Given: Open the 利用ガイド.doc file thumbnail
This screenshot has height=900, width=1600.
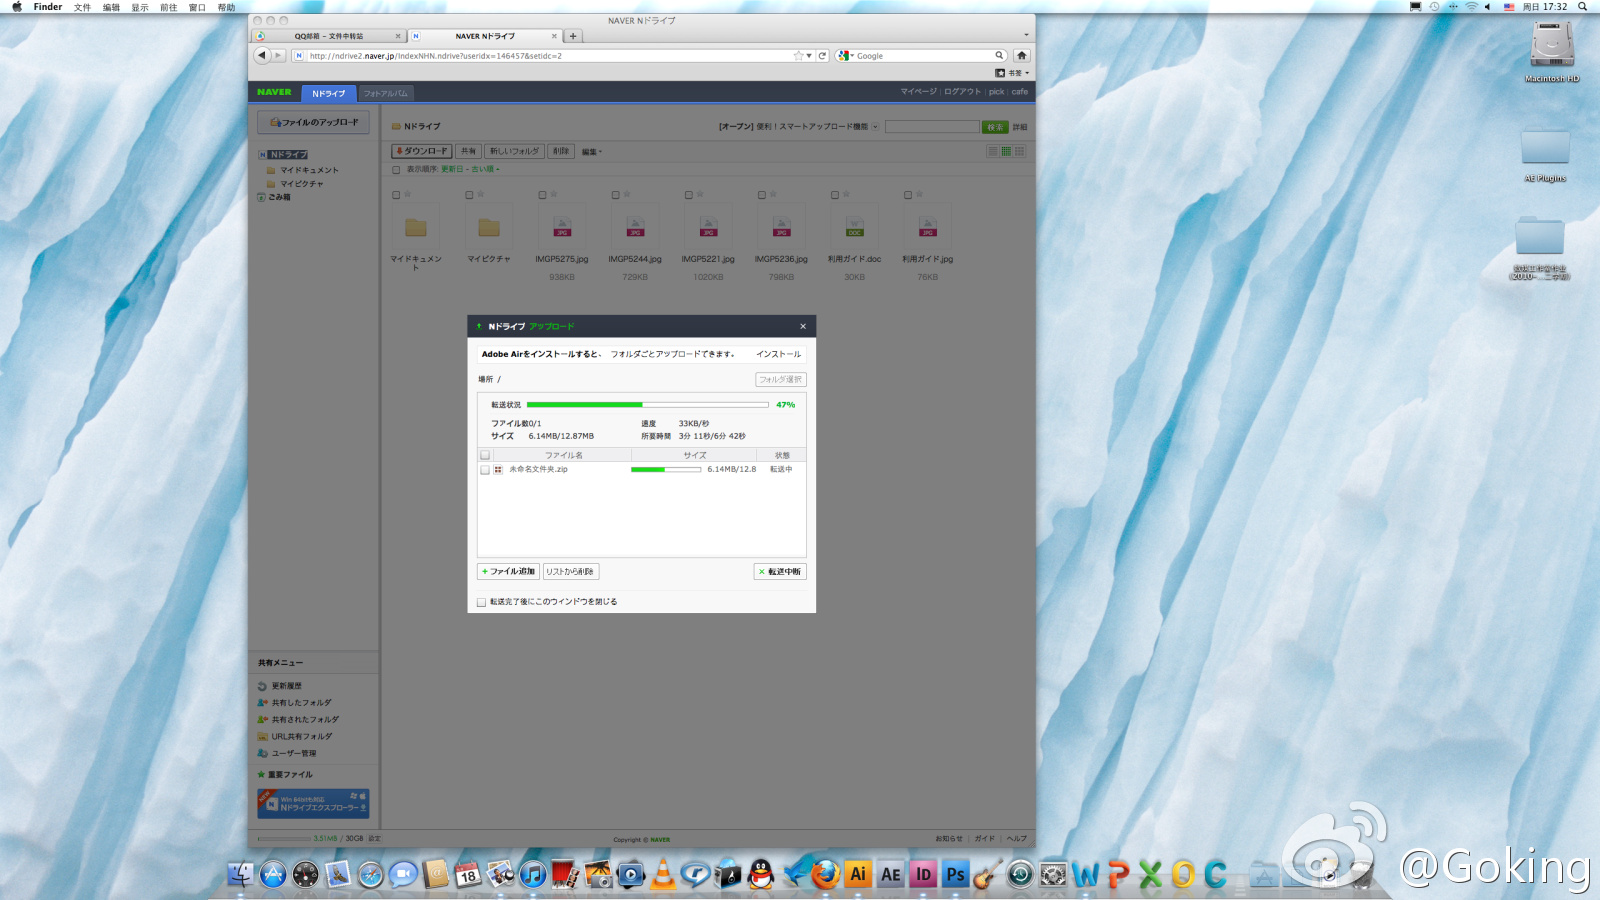Looking at the screenshot, I should [x=855, y=228].
